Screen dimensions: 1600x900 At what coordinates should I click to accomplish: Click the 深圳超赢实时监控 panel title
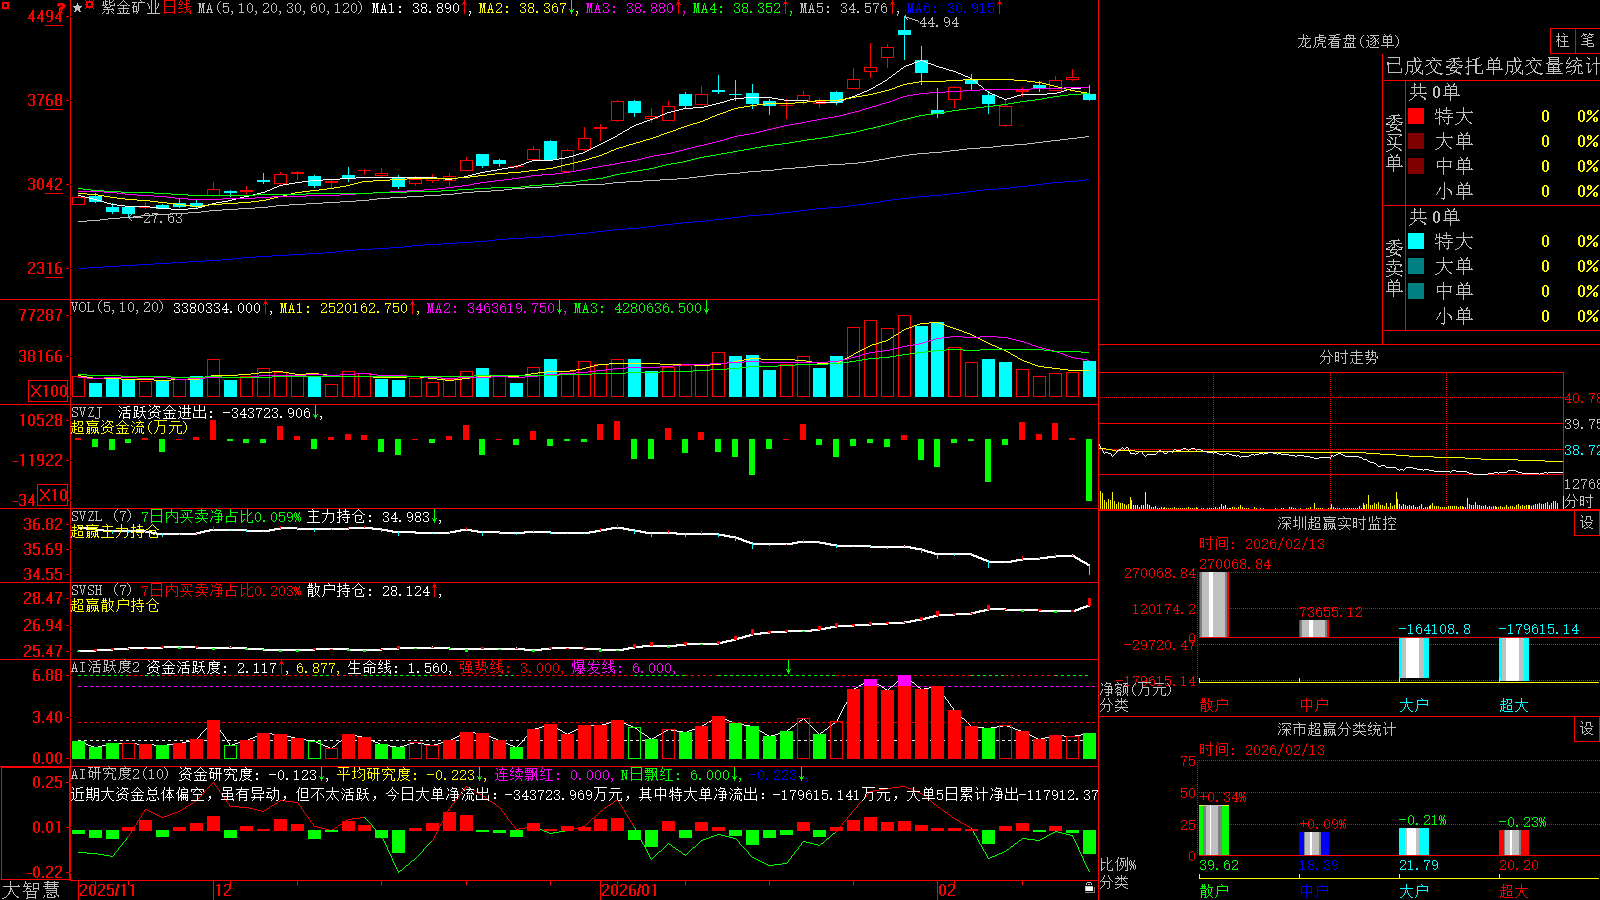click(x=1337, y=523)
